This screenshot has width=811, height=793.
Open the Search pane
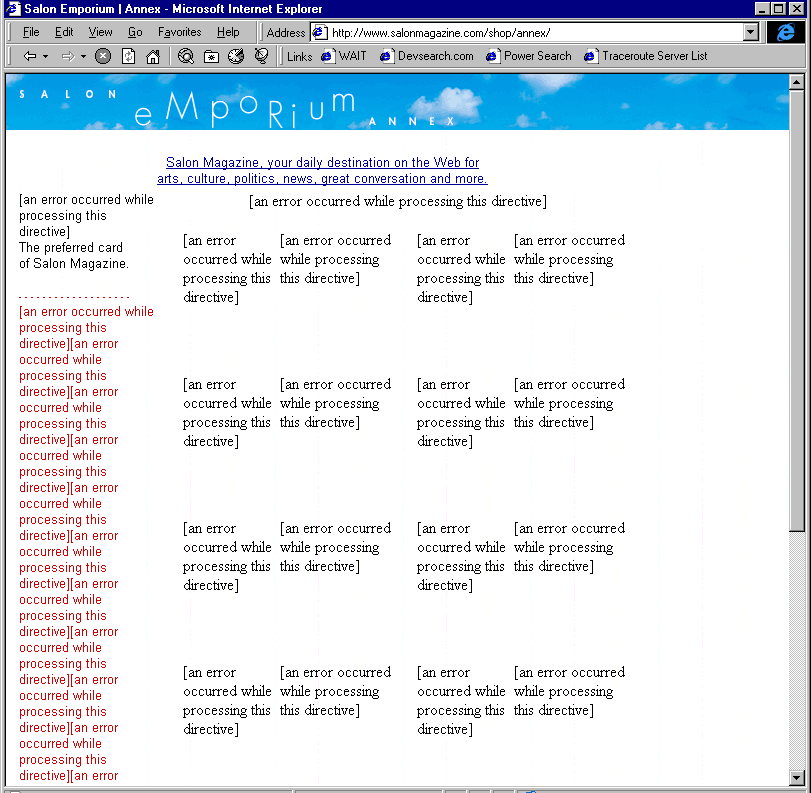186,56
